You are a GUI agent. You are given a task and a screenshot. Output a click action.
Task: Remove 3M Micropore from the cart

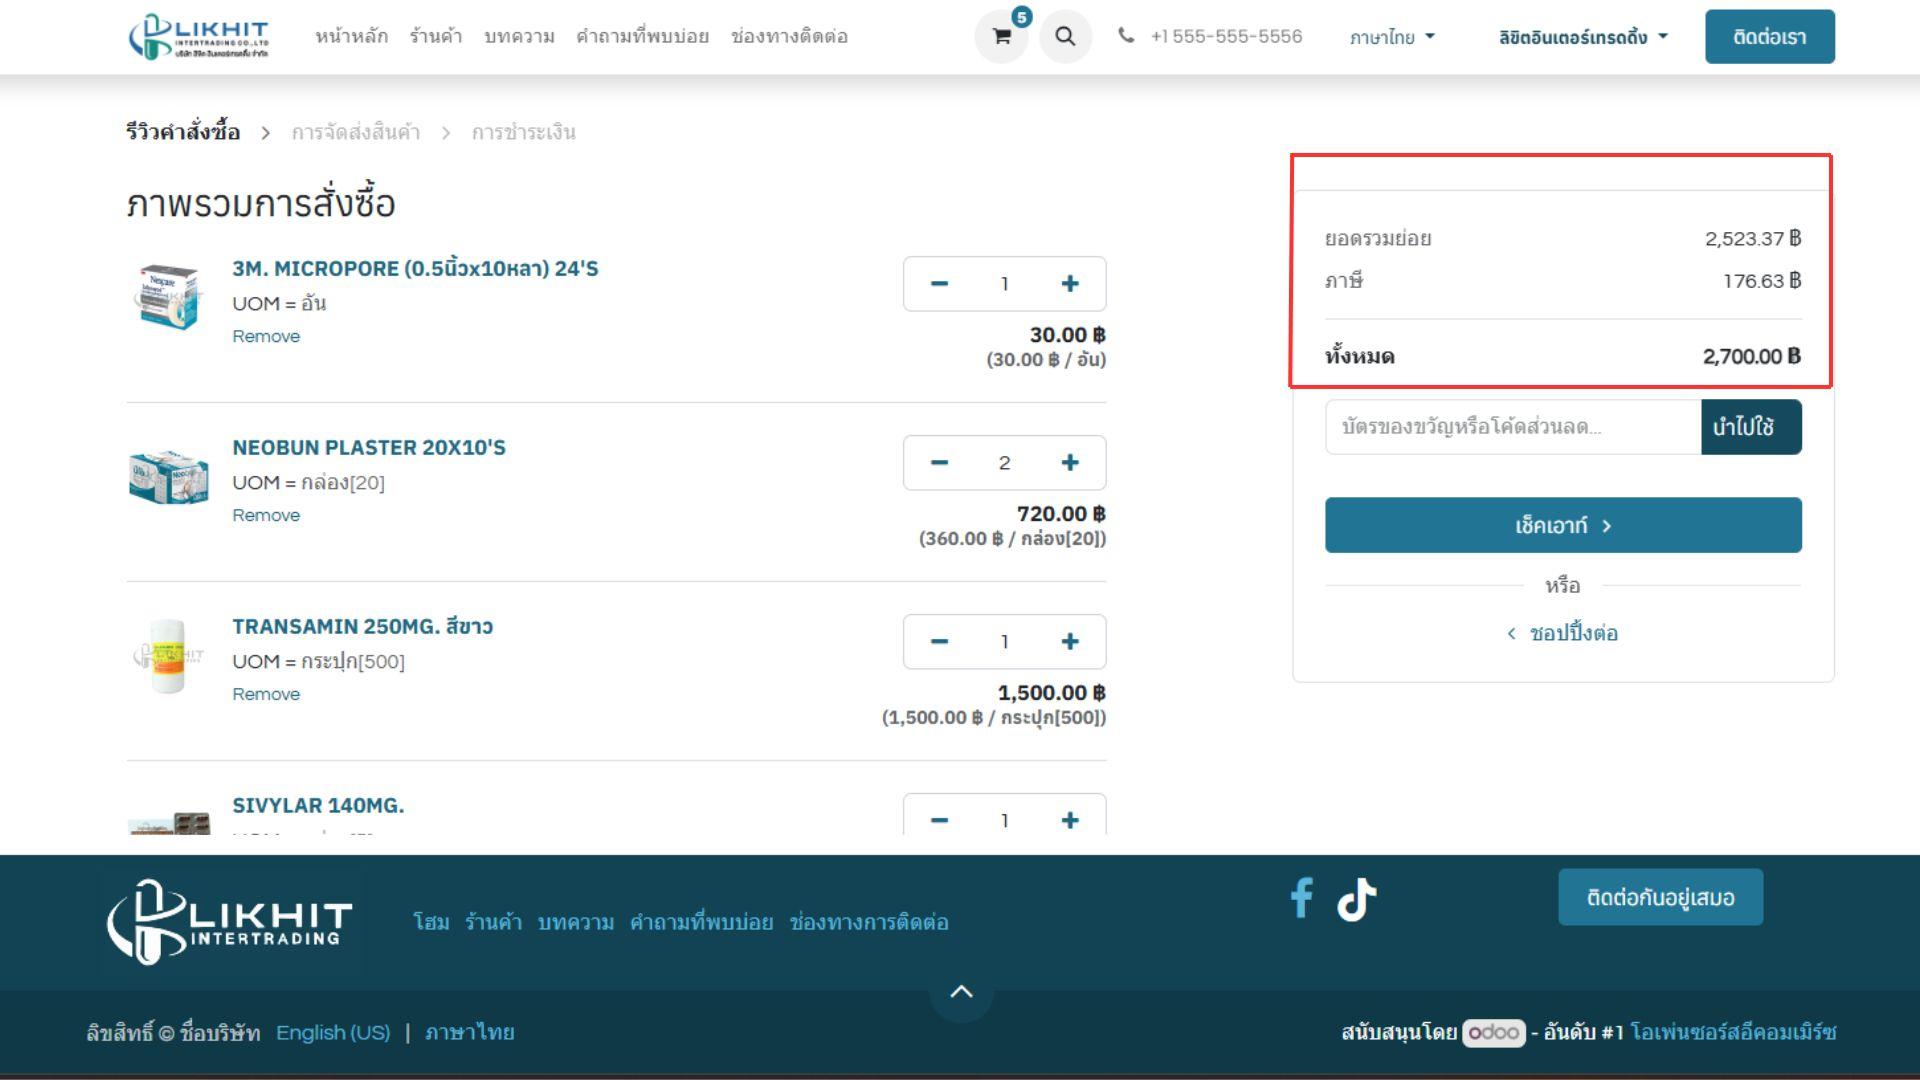click(266, 336)
